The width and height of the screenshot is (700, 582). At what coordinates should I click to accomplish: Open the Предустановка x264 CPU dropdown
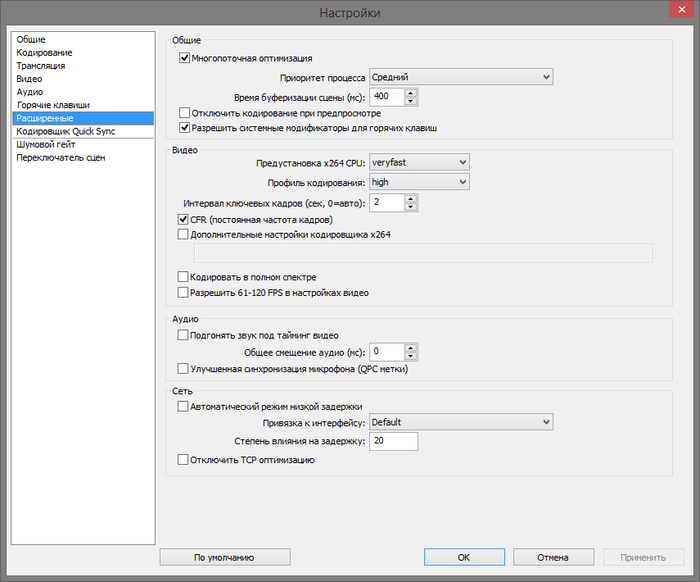click(419, 162)
